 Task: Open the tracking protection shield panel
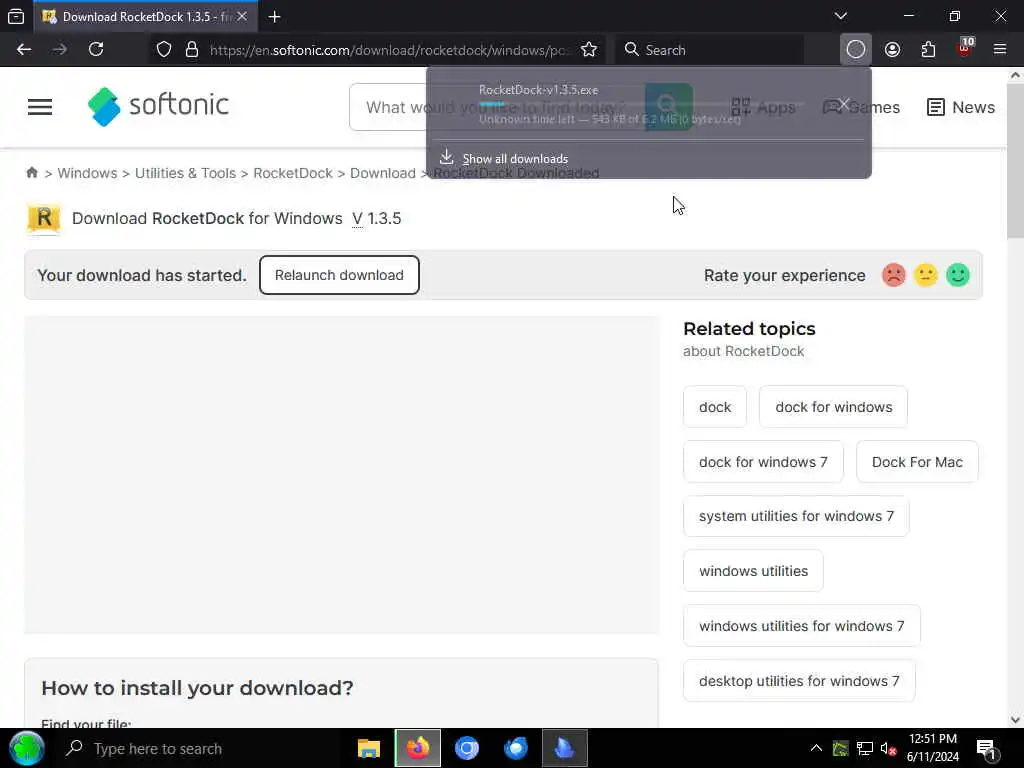click(164, 50)
